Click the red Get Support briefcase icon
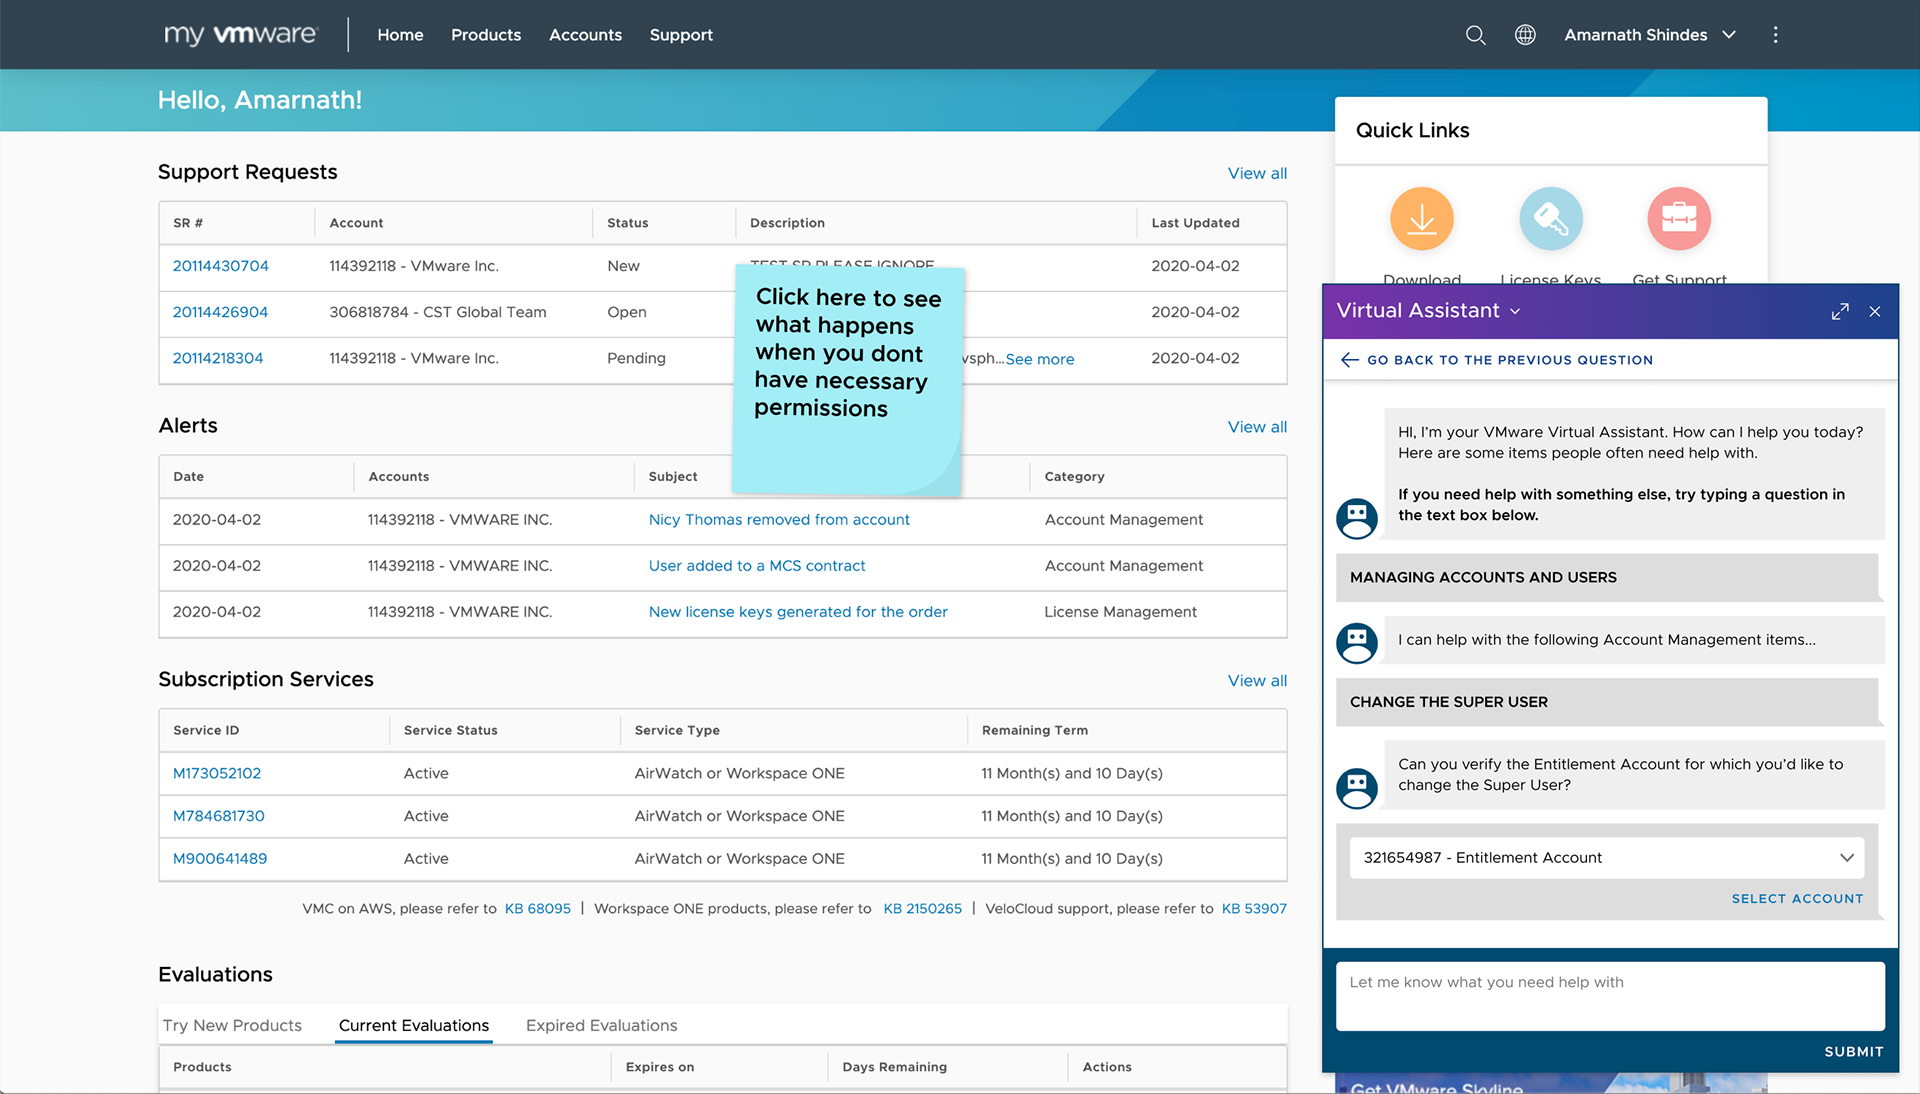Screen dimensions: 1920x1094 pyautogui.click(x=1679, y=219)
